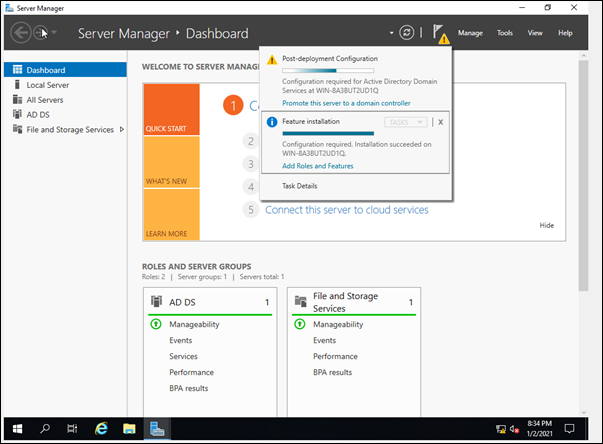Open the navigation history dropdown arrow
Image resolution: width=603 pixels, height=444 pixels.
pyautogui.click(x=54, y=32)
